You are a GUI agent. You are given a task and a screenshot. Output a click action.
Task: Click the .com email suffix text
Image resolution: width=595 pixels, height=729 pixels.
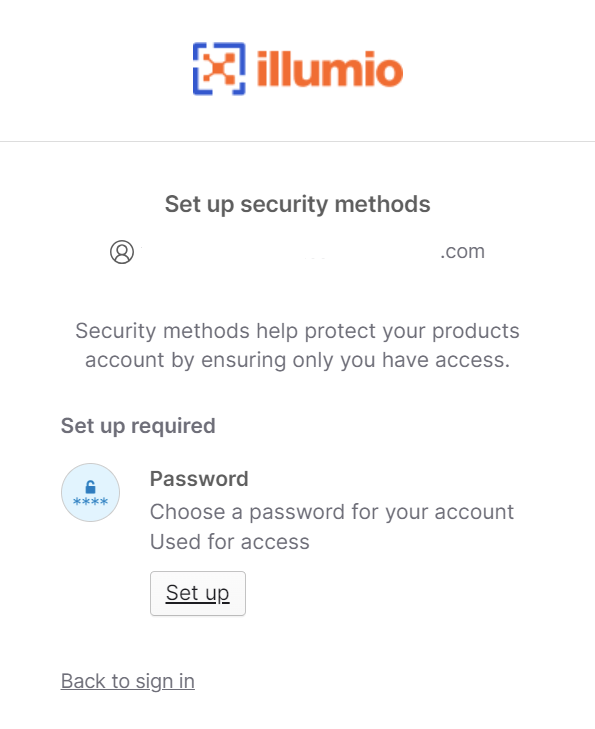(463, 252)
